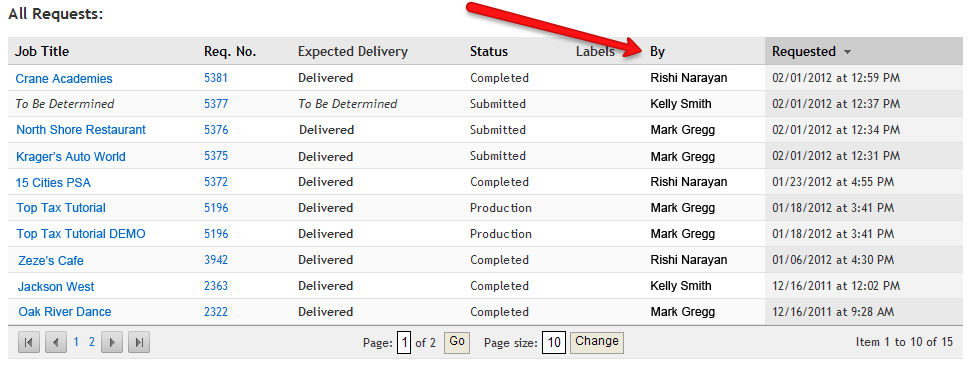Sort by Expected Delivery header
This screenshot has height=366, width=971.
coord(353,51)
